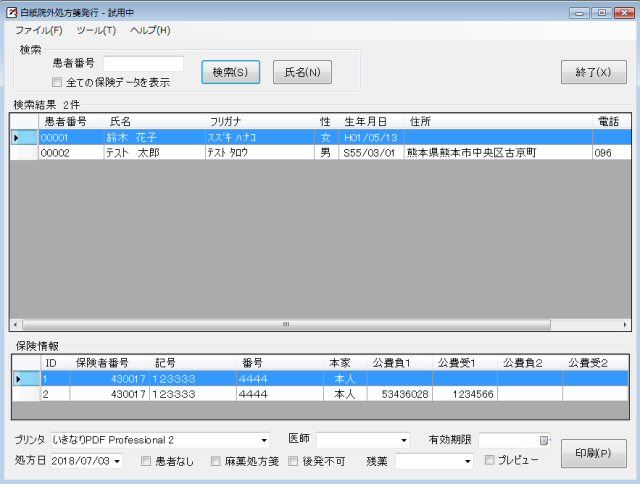This screenshot has width=640, height=484.
Task: Click row selector arrow of patient 00001
Action: pyautogui.click(x=24, y=137)
